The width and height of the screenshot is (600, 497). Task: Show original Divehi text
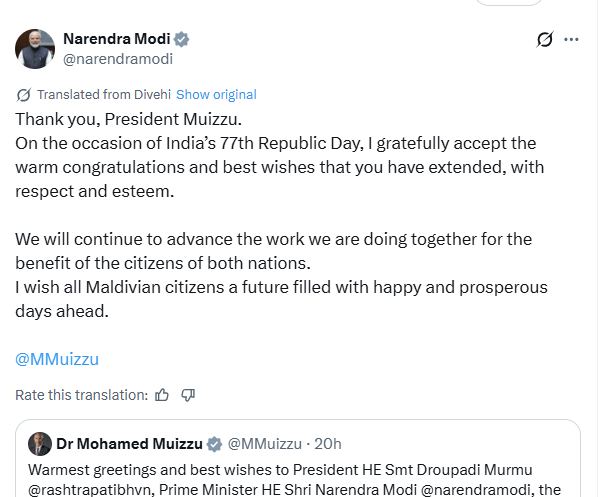(x=216, y=95)
